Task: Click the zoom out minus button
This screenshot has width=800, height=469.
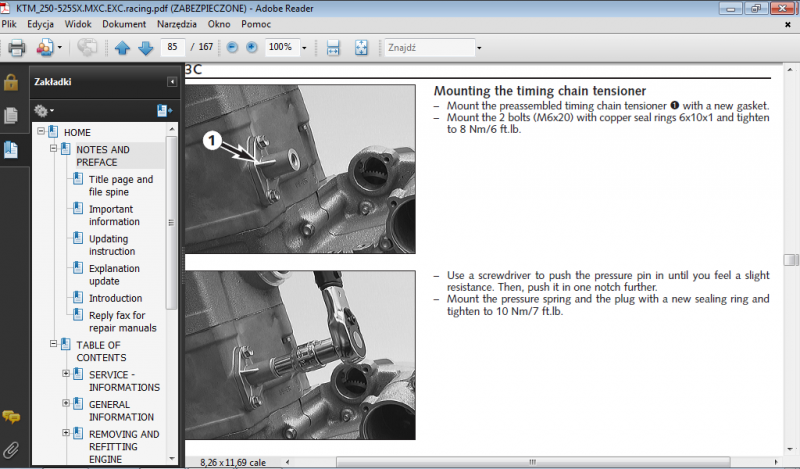Action: (232, 47)
